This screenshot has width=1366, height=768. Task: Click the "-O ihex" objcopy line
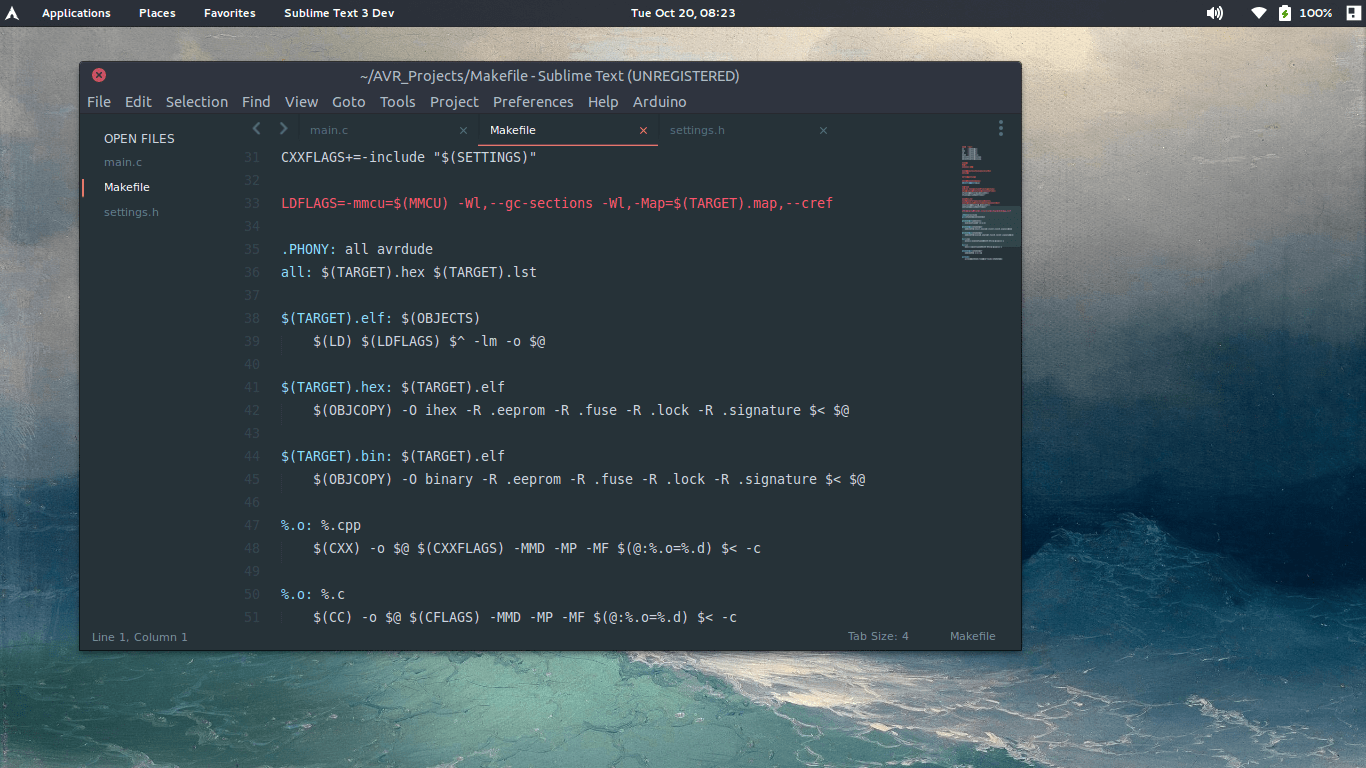tap(581, 410)
